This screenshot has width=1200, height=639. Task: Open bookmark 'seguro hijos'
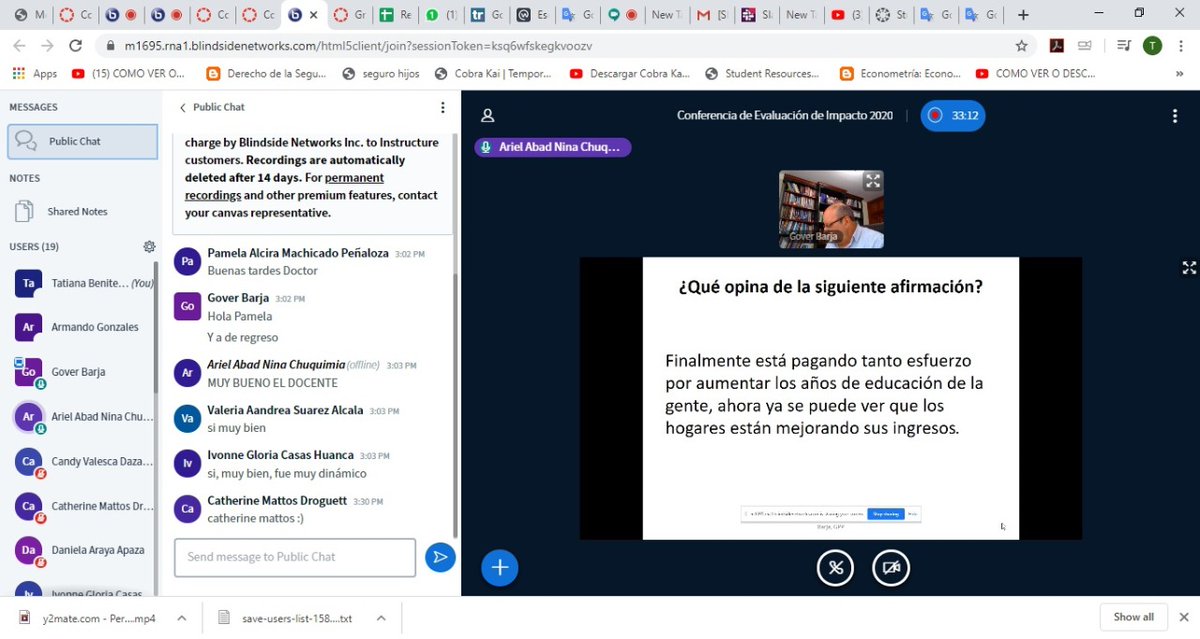click(383, 74)
